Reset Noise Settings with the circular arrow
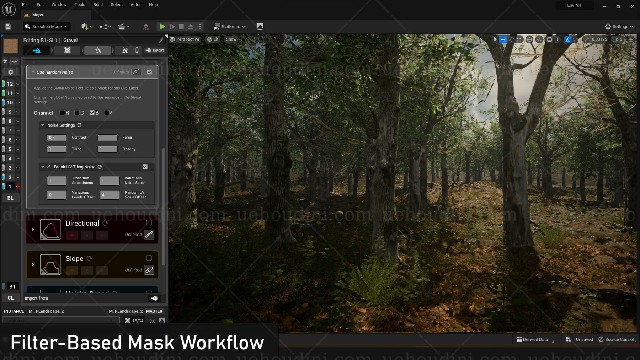This screenshot has height=360, width=640. (80, 125)
